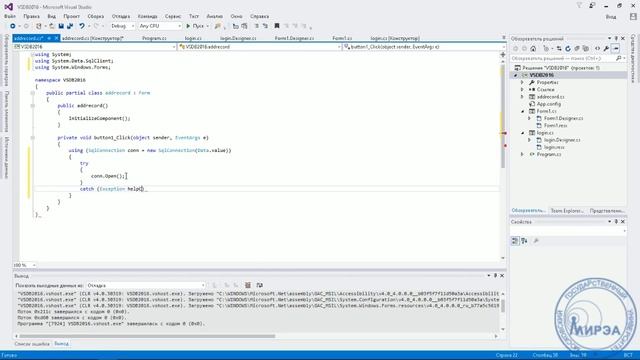This screenshot has width=640, height=360.
Task: Click the notifications flag icon in title bar
Action: click(x=579, y=6)
